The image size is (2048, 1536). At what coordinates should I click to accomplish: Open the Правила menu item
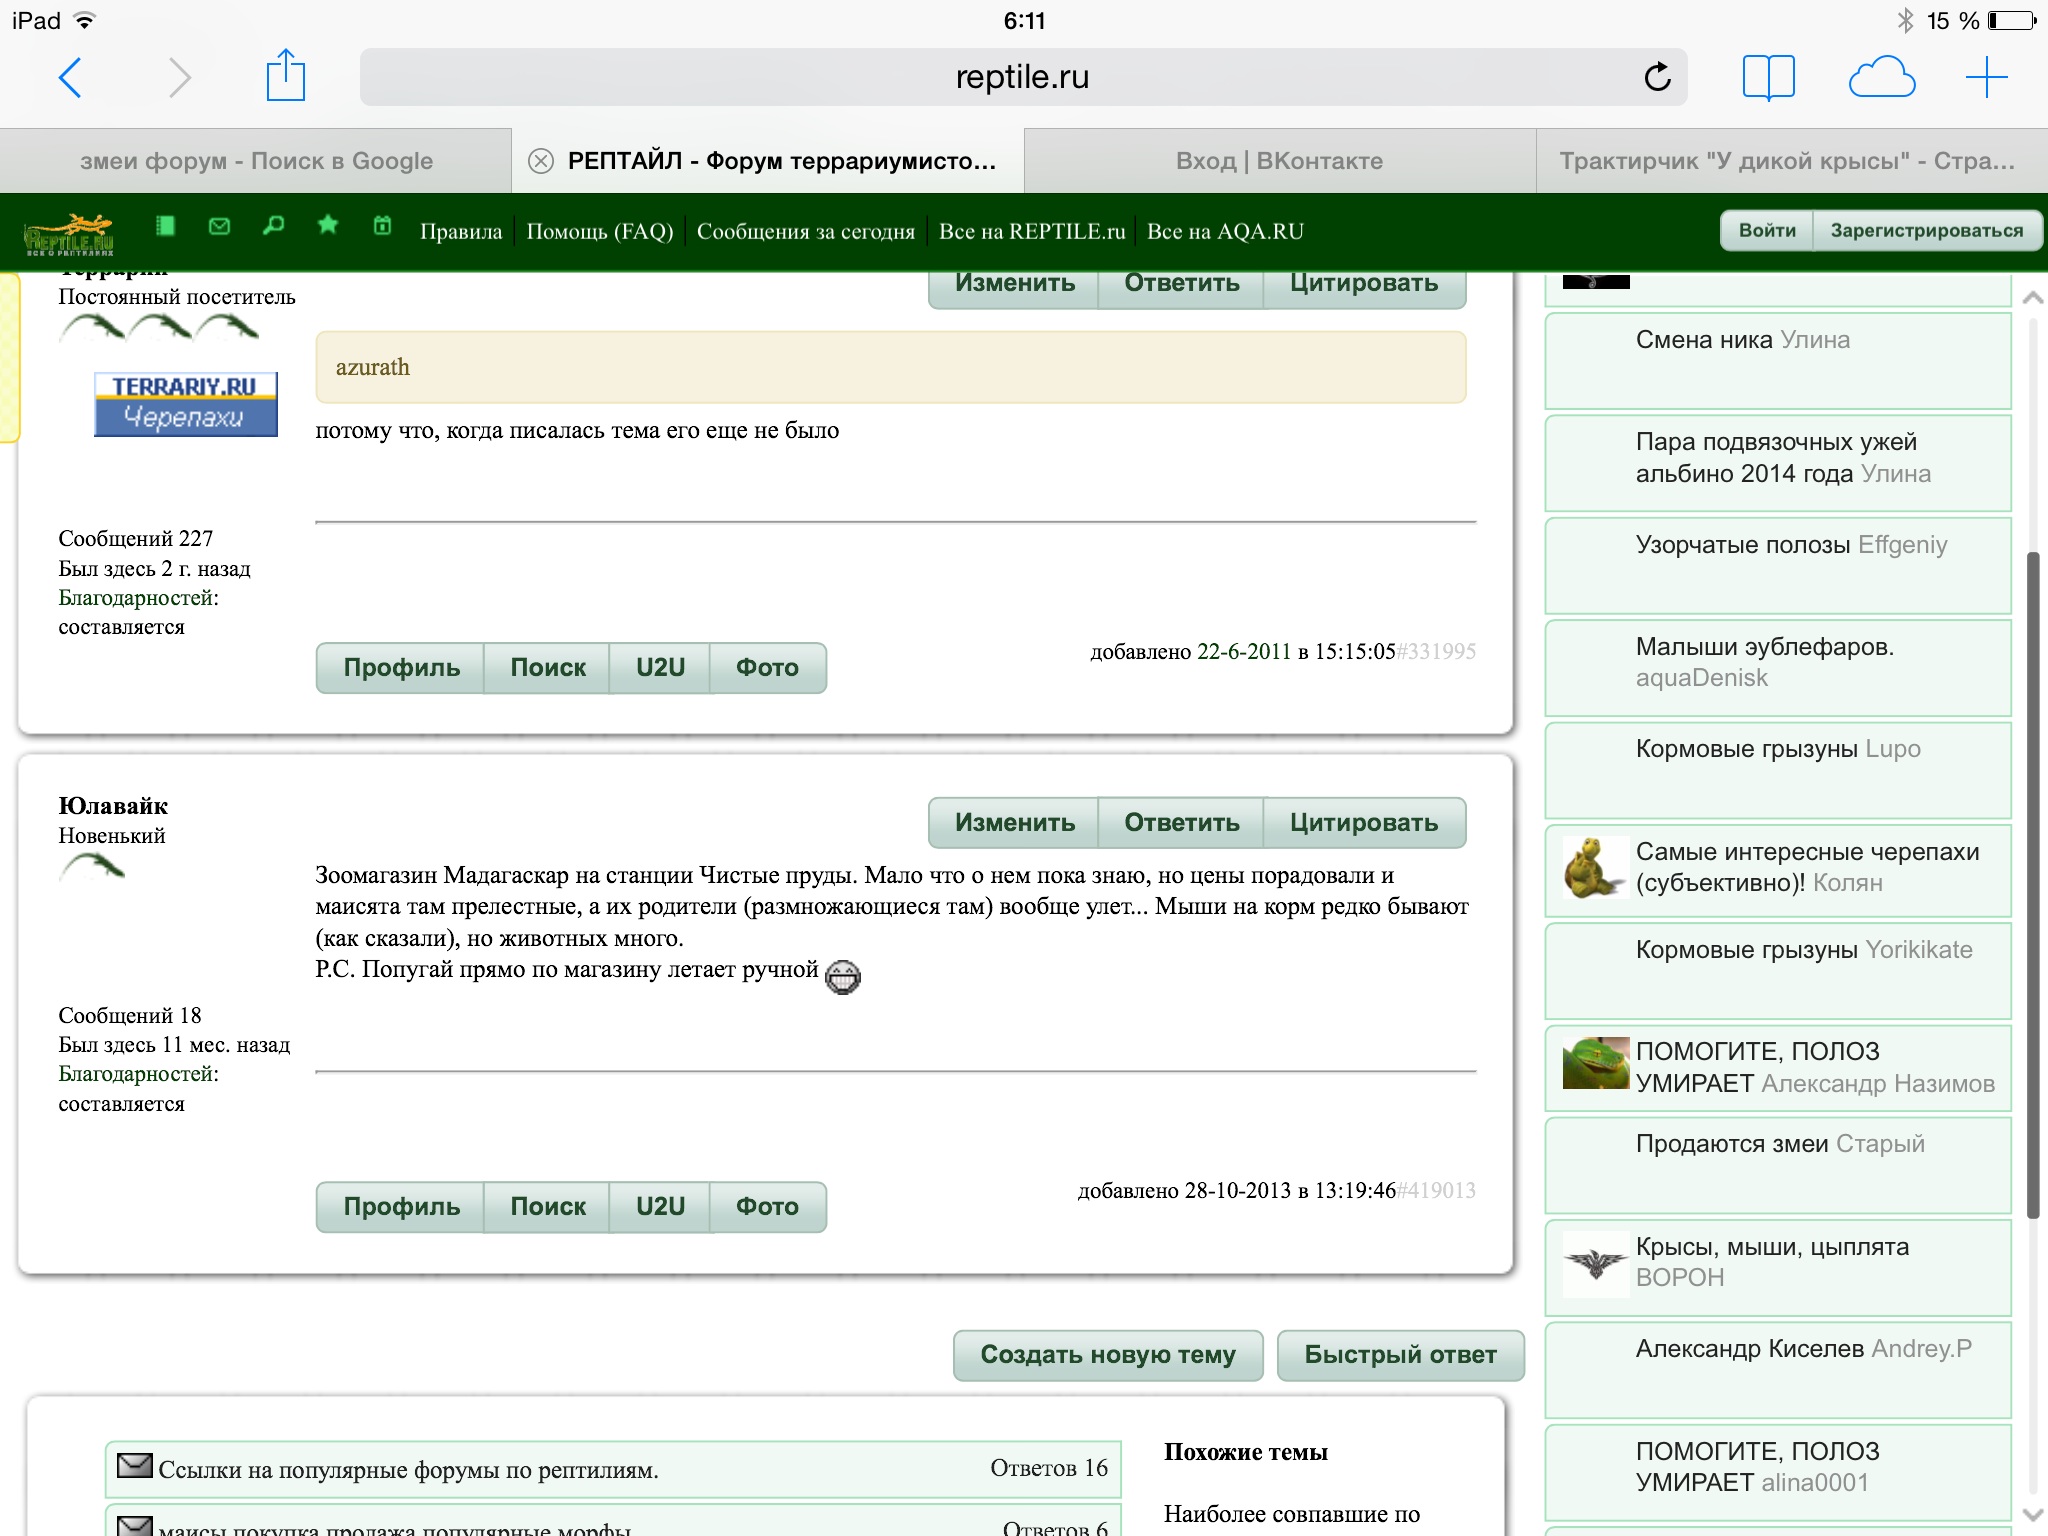click(460, 232)
